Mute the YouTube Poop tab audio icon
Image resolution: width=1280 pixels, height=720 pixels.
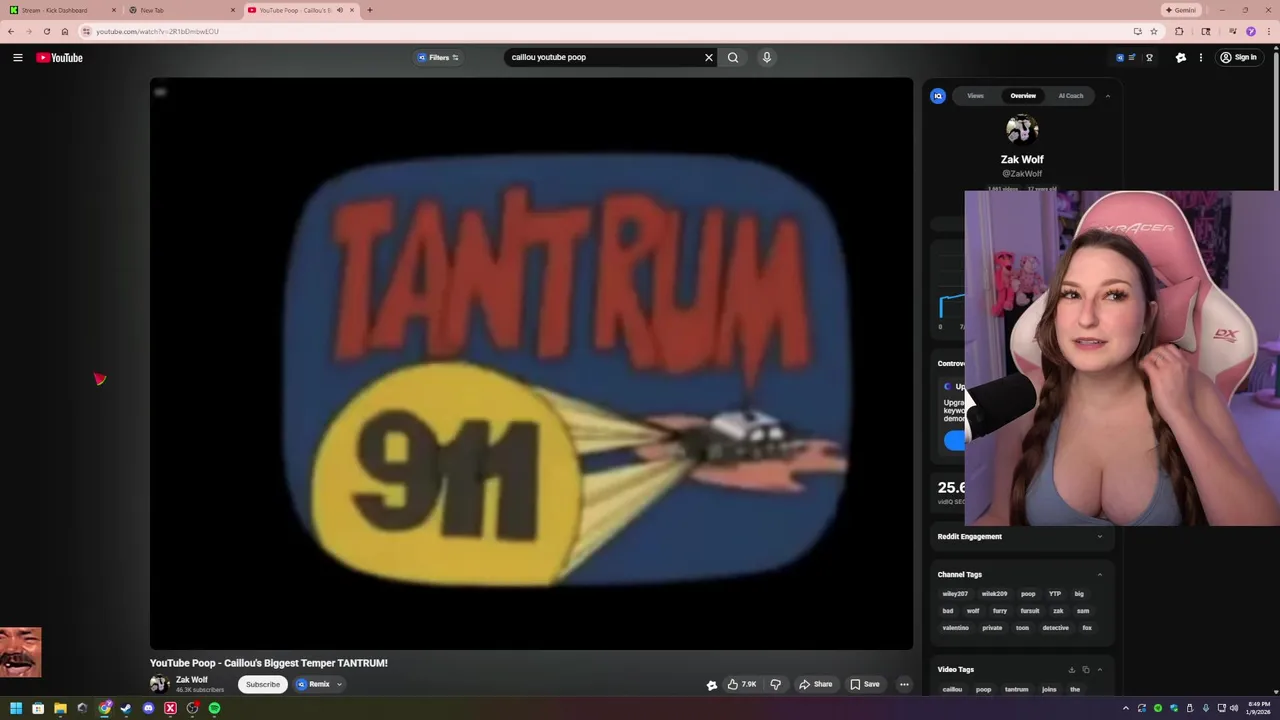pos(339,10)
